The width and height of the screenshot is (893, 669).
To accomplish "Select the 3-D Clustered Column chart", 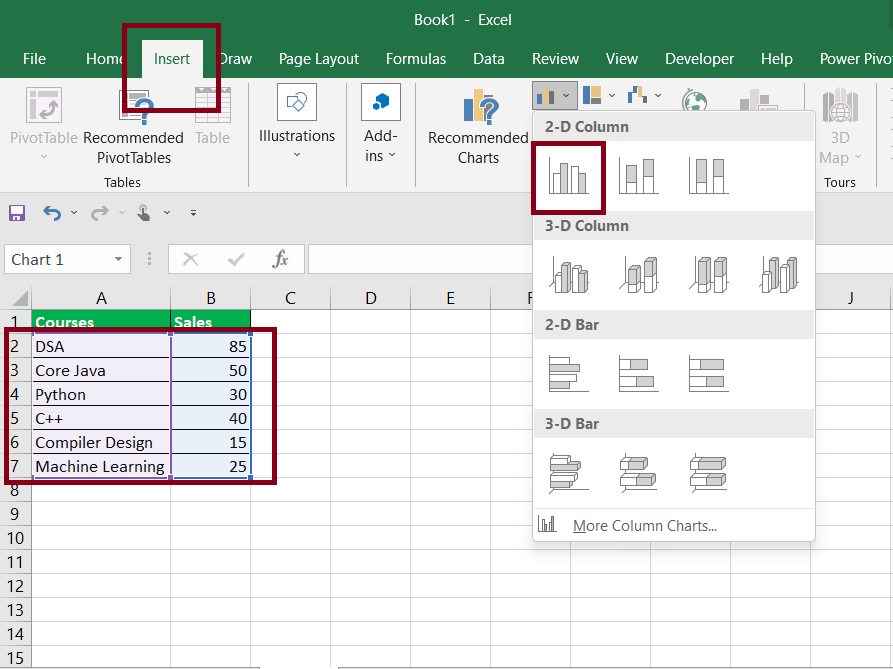I will 569,275.
